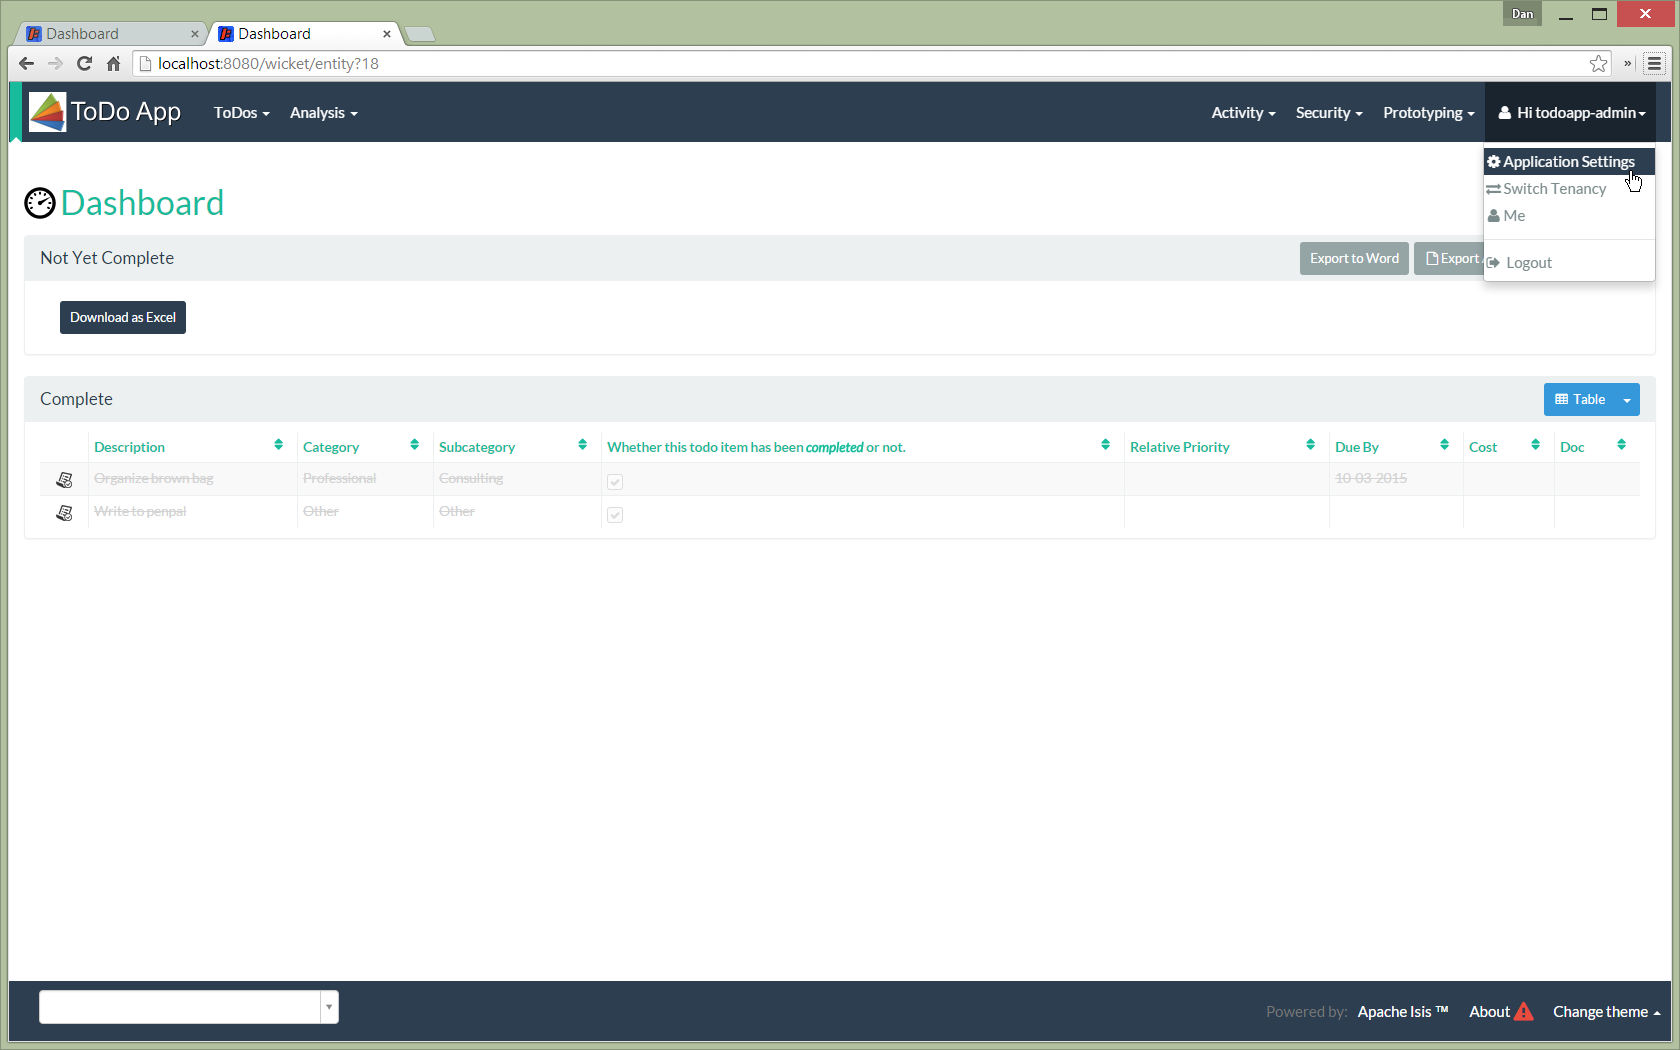The image size is (1680, 1050).
Task: Click the ToDo App logo icon
Action: [x=47, y=112]
